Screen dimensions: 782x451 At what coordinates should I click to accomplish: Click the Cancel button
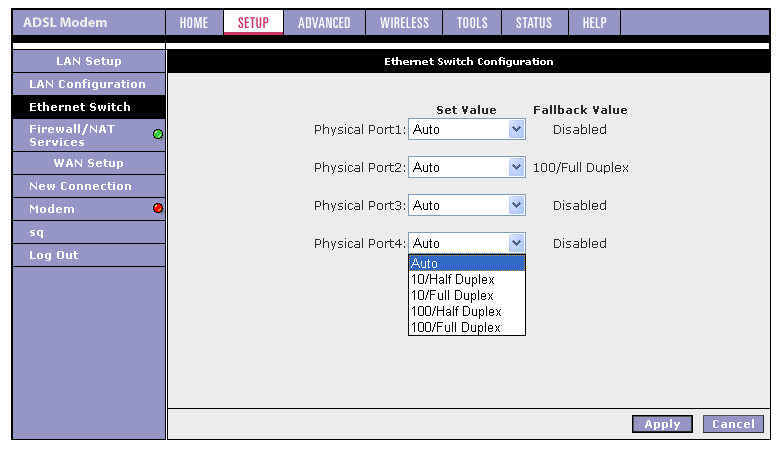coord(733,424)
